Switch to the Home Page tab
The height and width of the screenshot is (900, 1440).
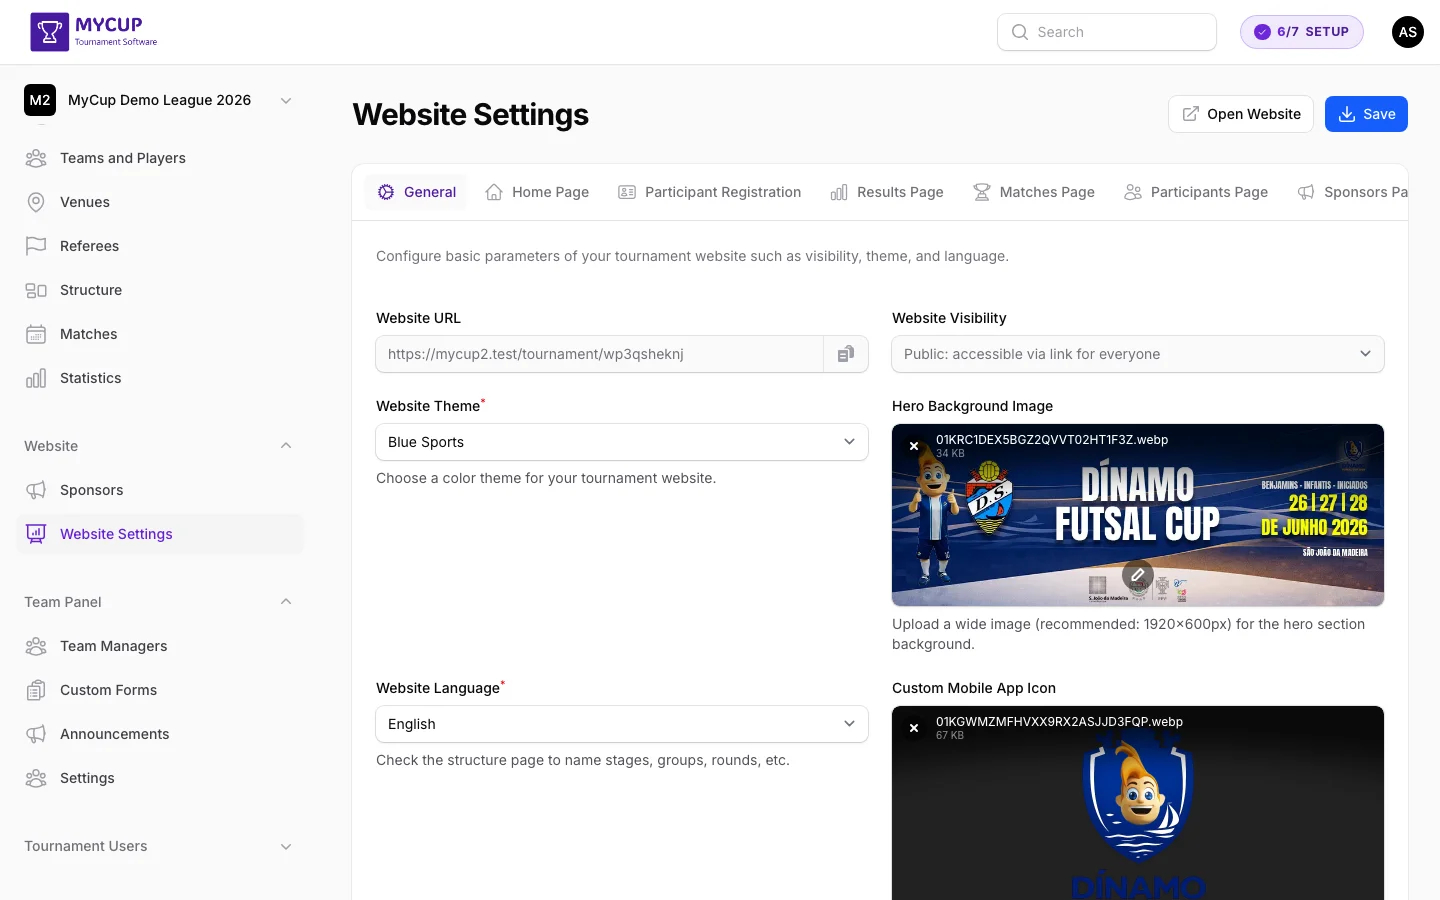tap(537, 192)
